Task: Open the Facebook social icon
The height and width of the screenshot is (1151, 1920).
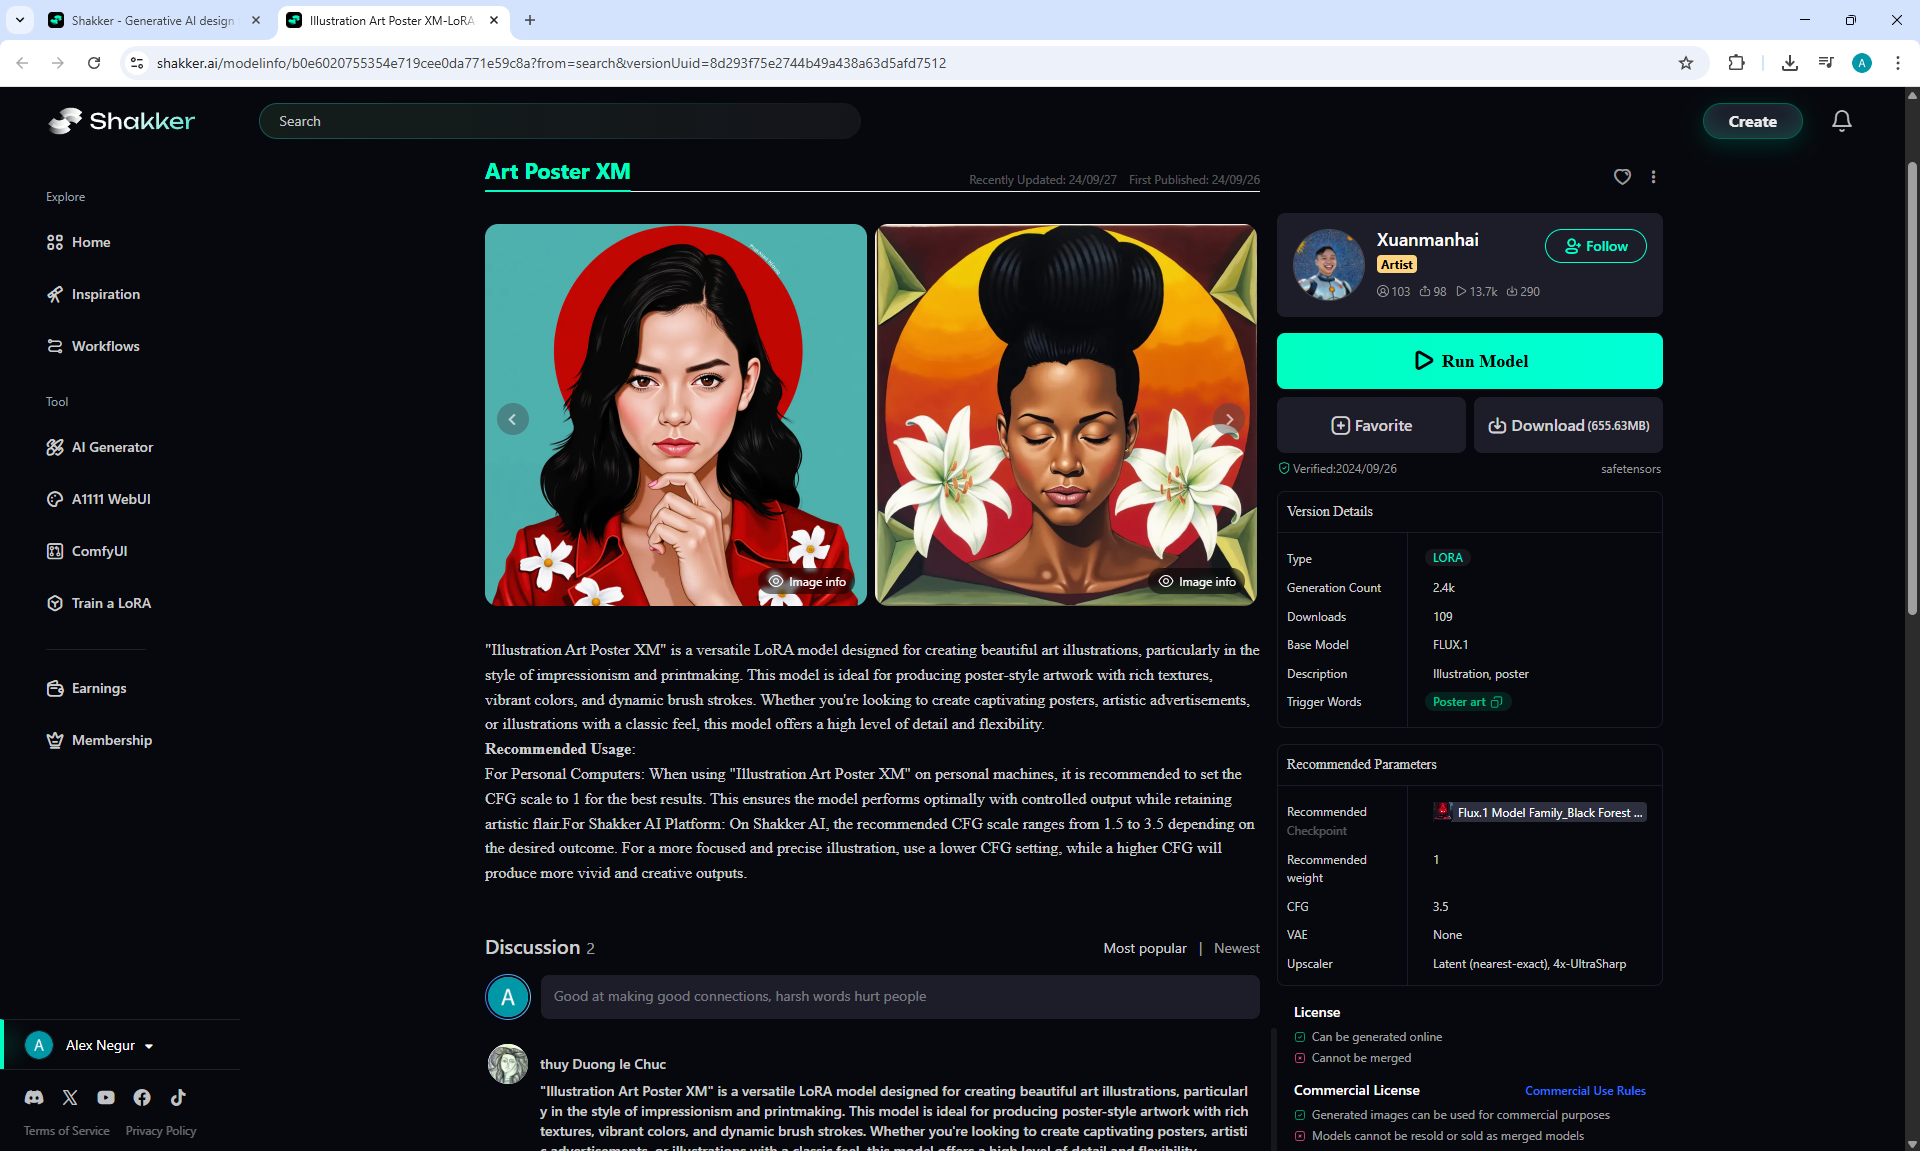Action: (x=142, y=1097)
